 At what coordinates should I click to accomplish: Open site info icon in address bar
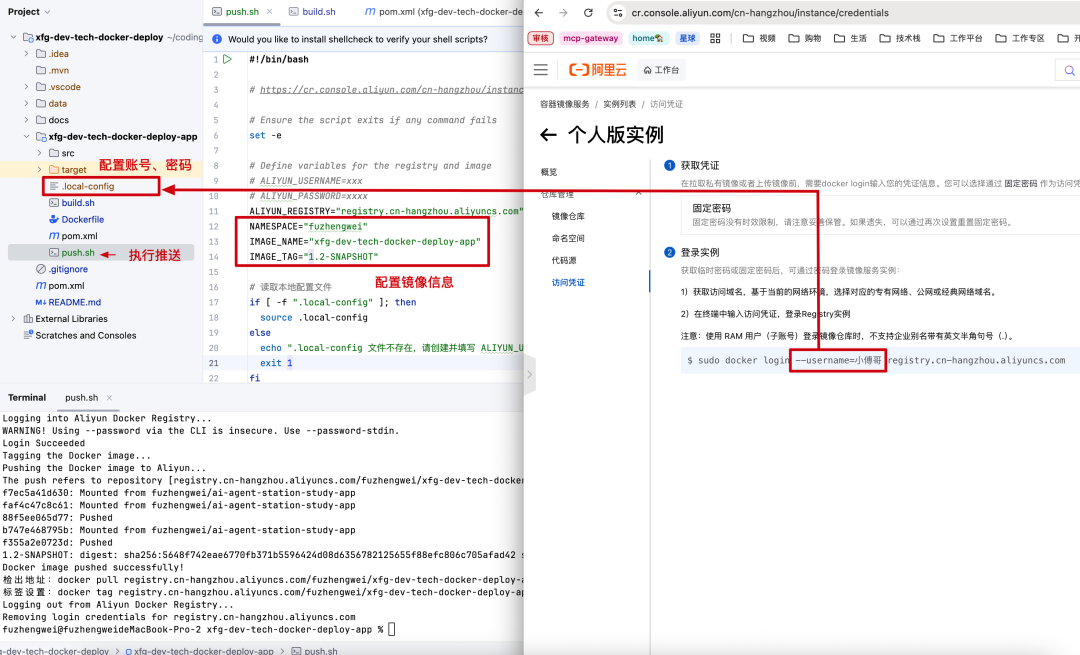(618, 12)
